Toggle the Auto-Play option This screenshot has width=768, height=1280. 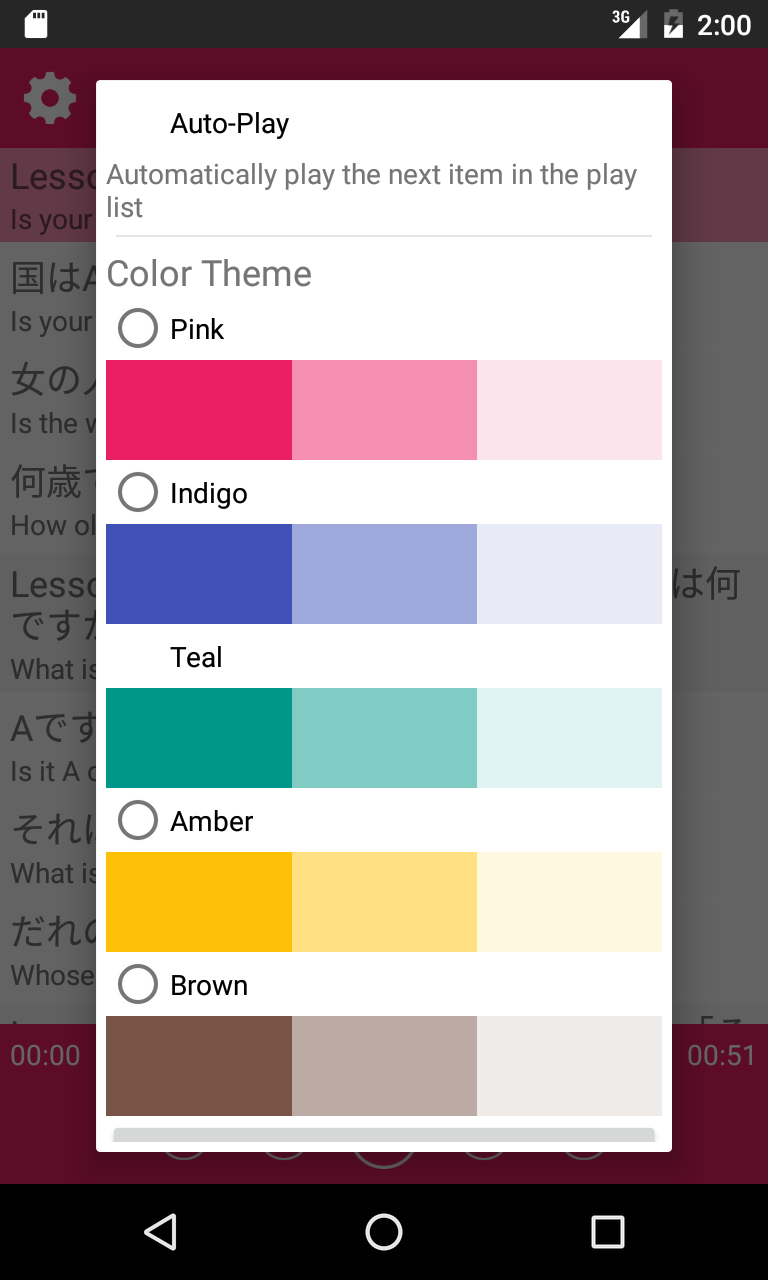point(229,124)
